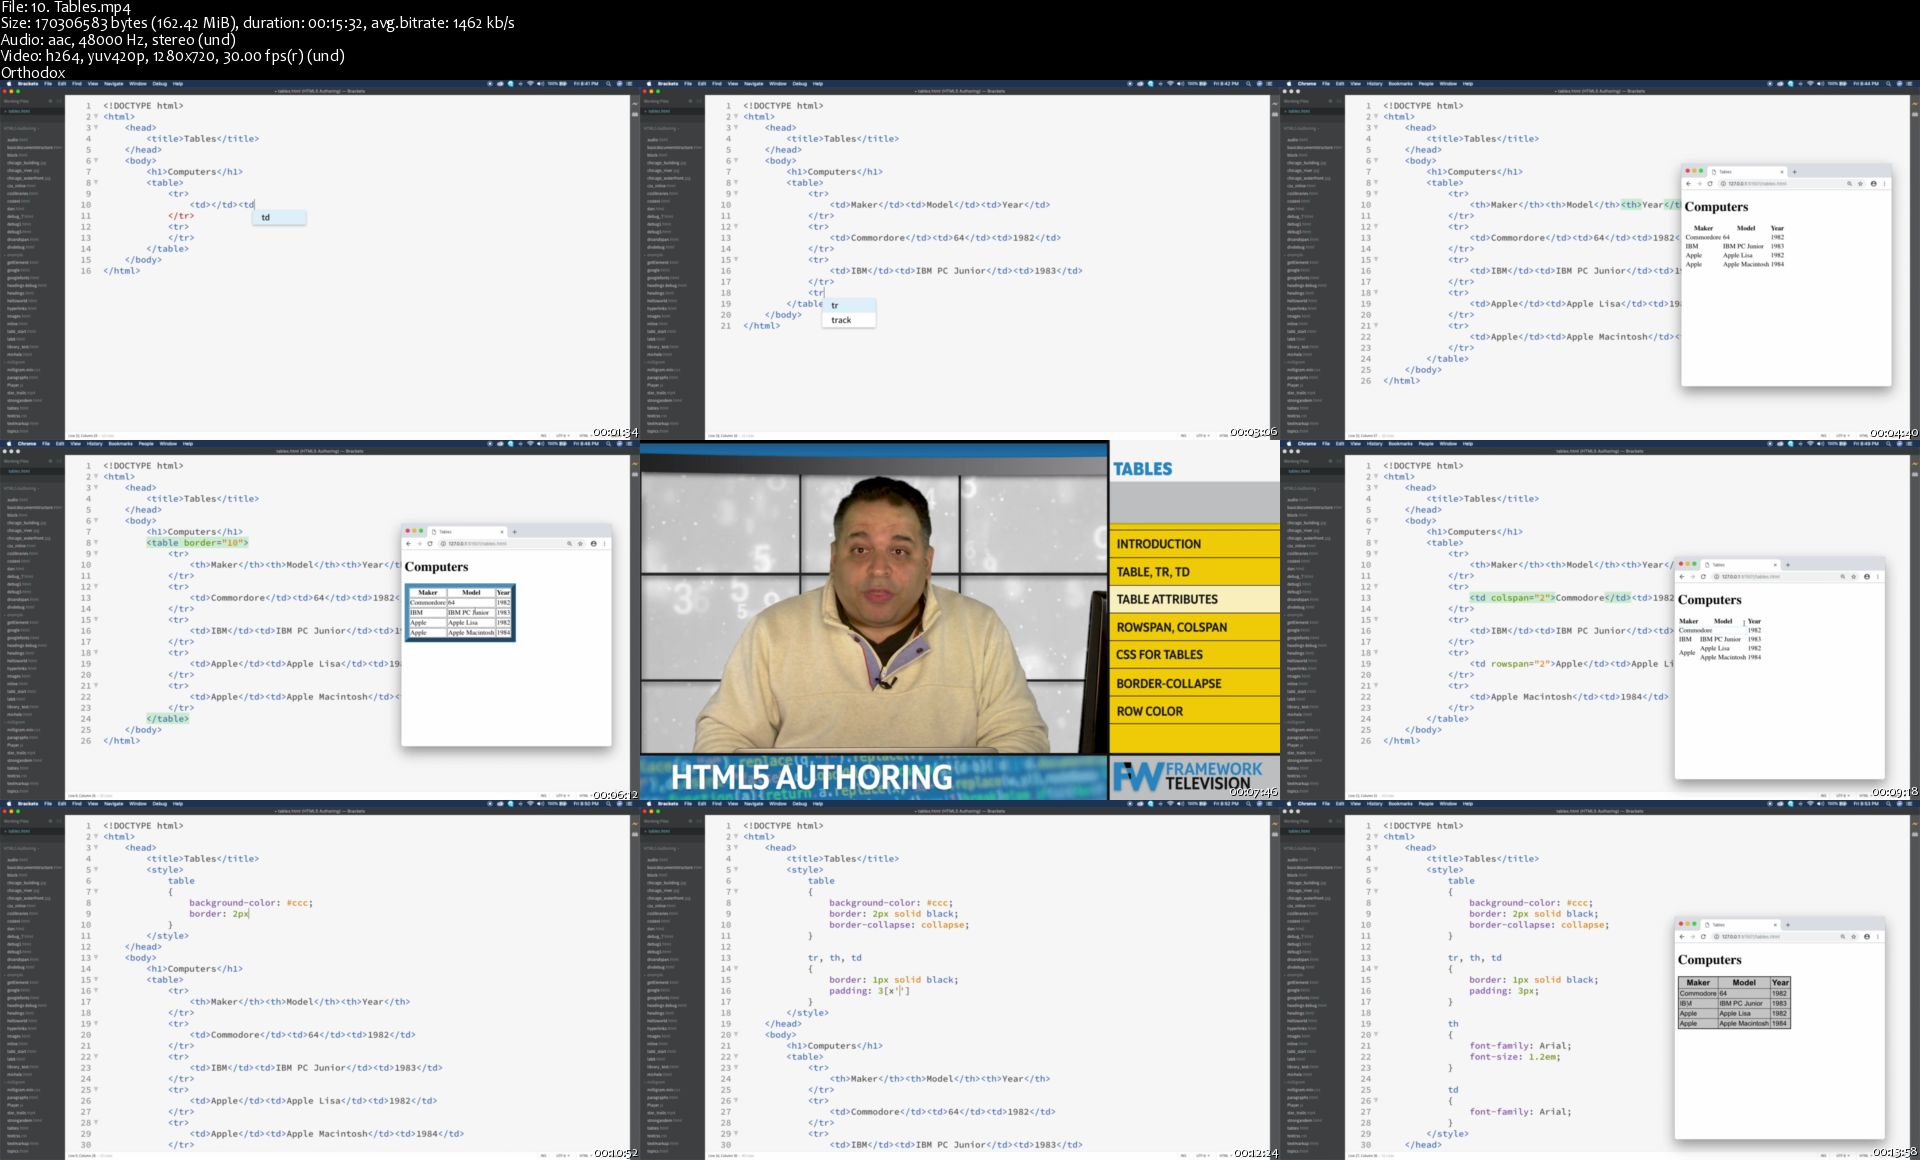The image size is (1920, 1160).
Task: Click reload button in 00:04:40 frame's browser
Action: pos(1709,184)
